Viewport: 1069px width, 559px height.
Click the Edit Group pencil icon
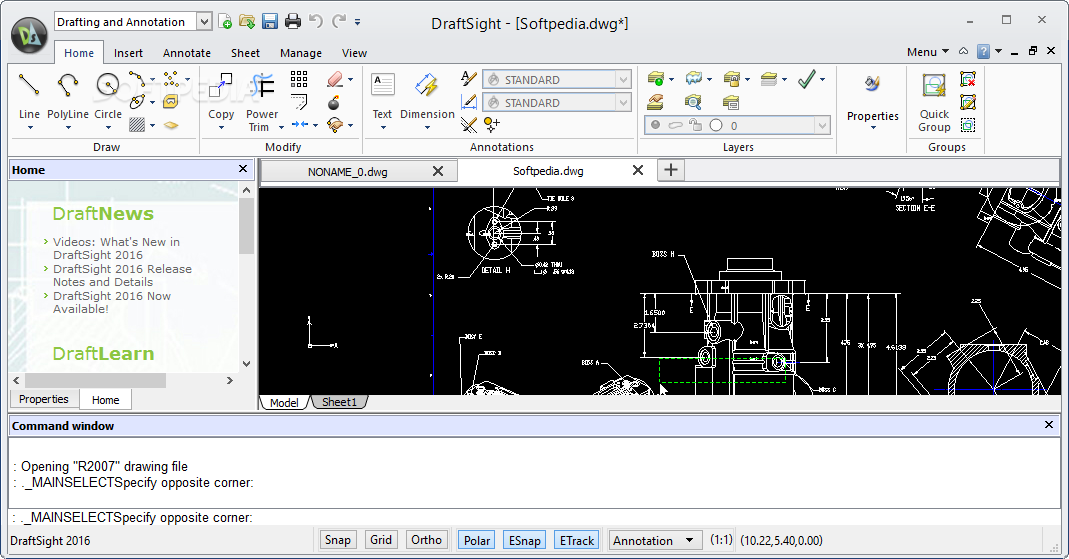(x=967, y=102)
